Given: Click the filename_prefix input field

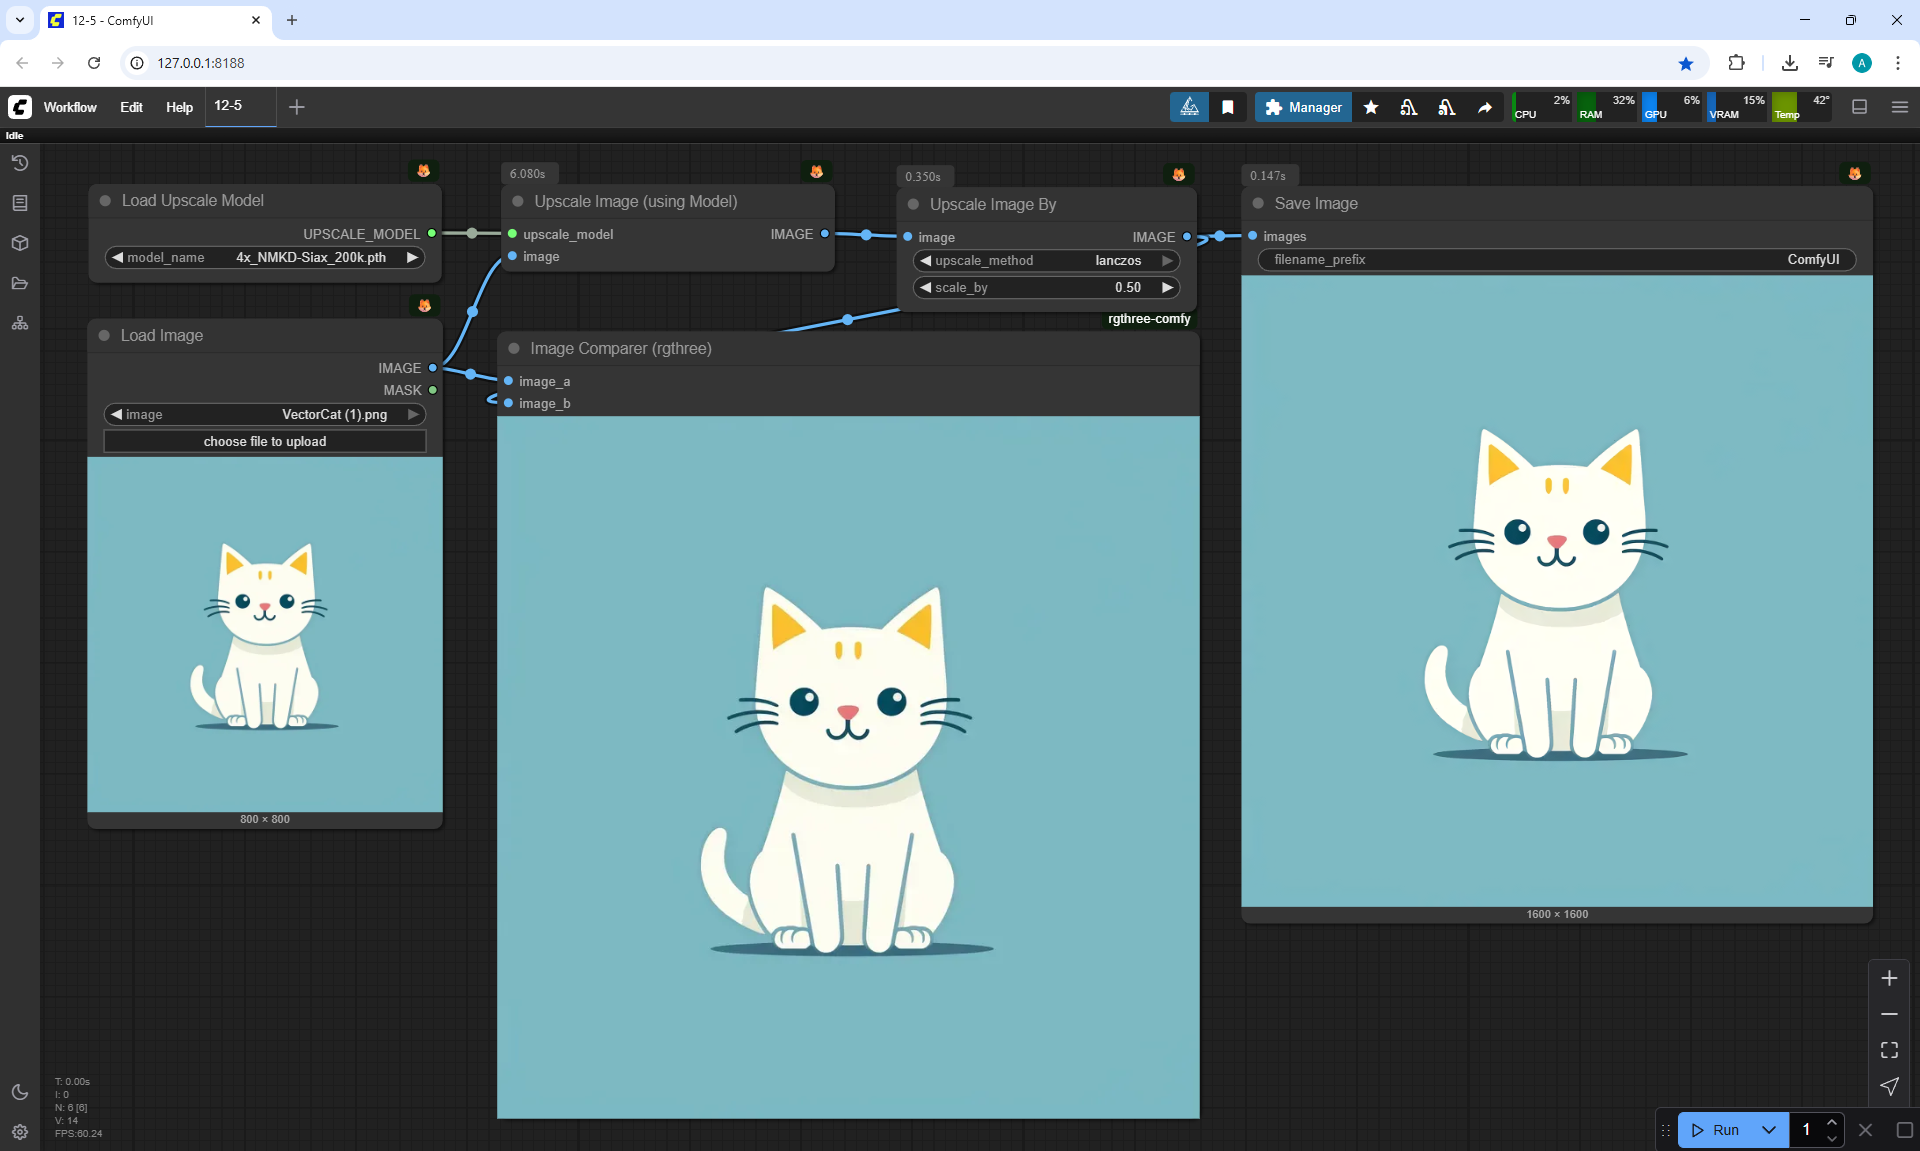Looking at the screenshot, I should pyautogui.click(x=1556, y=260).
